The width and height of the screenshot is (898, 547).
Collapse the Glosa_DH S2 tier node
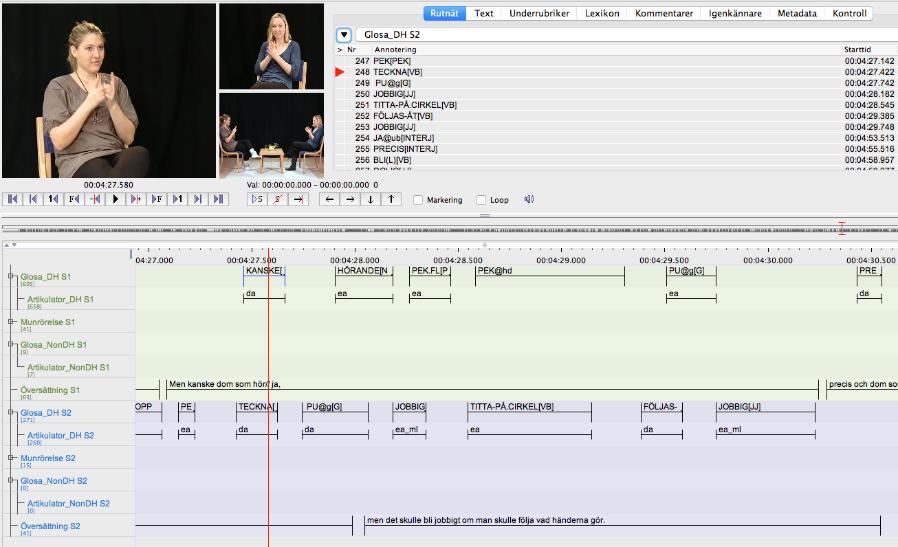[x=10, y=412]
